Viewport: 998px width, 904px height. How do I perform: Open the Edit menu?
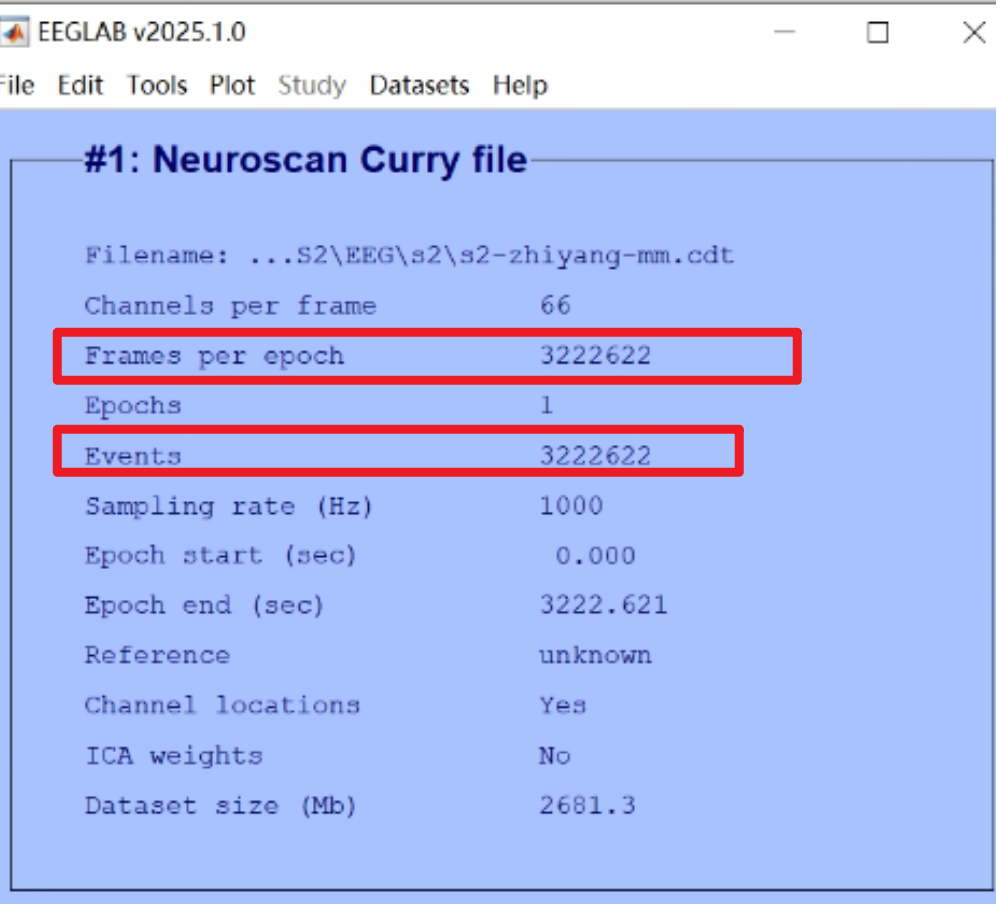coord(80,85)
